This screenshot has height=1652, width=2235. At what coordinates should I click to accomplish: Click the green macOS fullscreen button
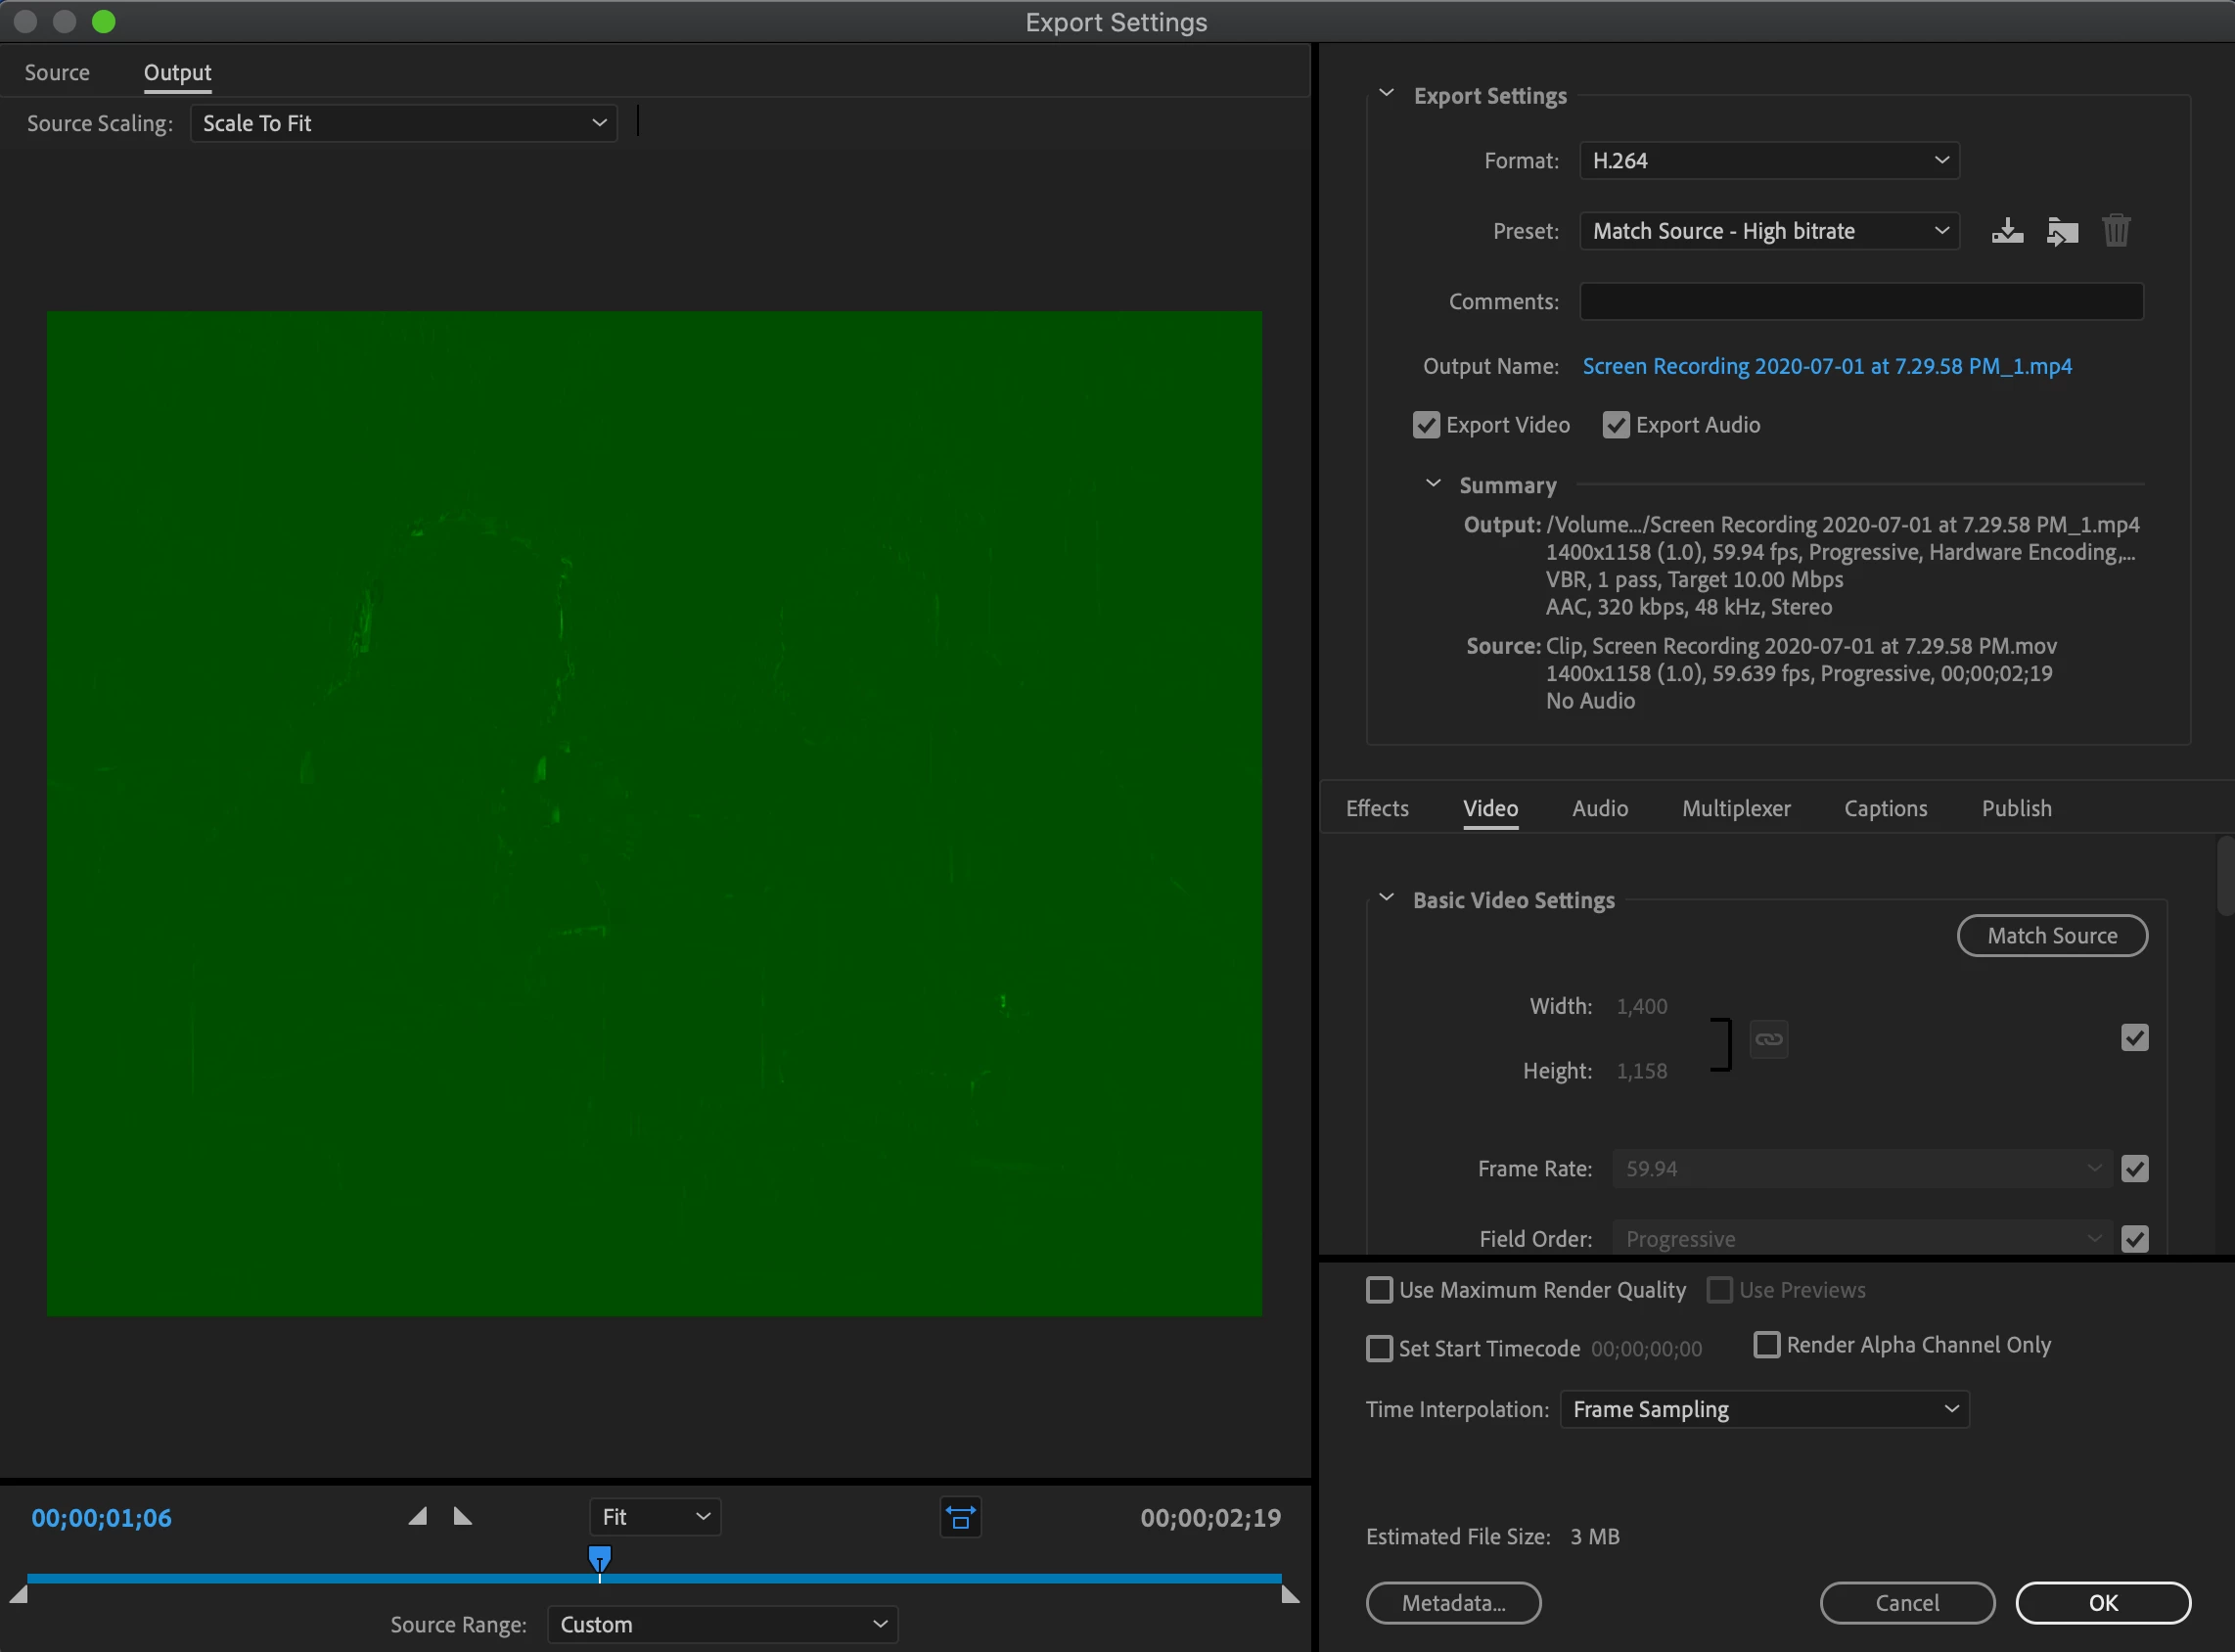104,21
